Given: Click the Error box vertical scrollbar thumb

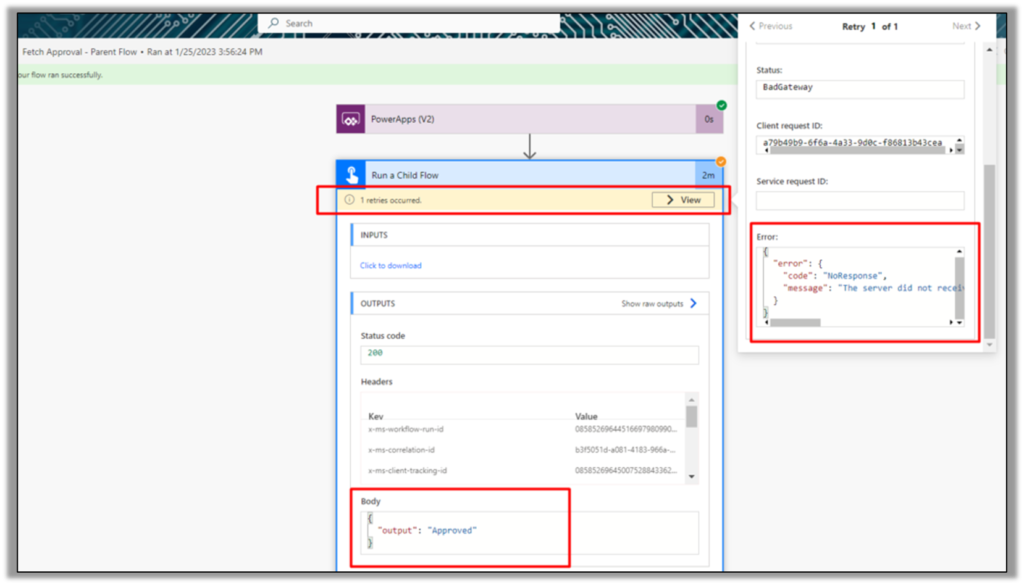Looking at the screenshot, I should coord(959,286).
